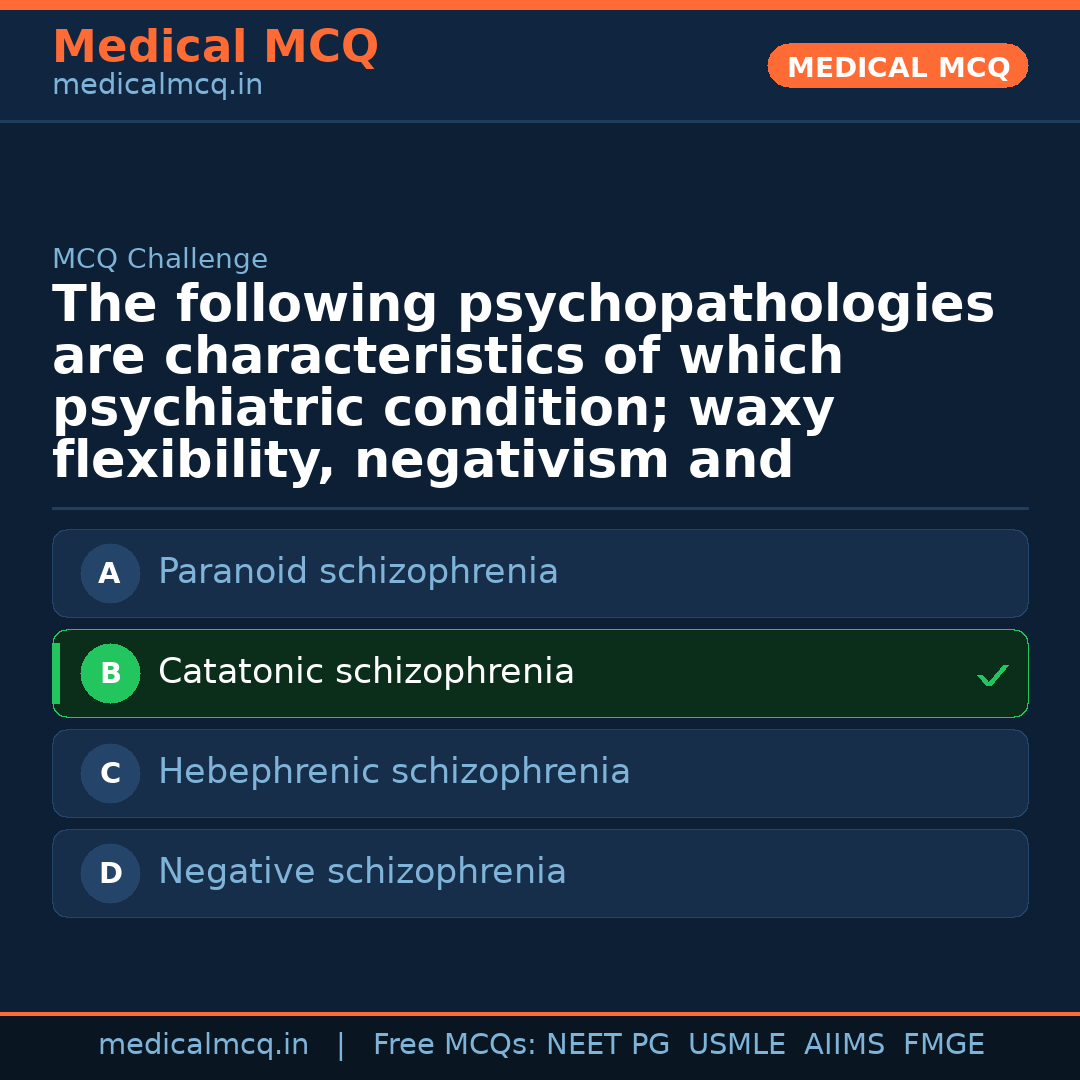This screenshot has height=1080, width=1080.
Task: Click the USMLE text in the footer
Action: pyautogui.click(x=737, y=1045)
